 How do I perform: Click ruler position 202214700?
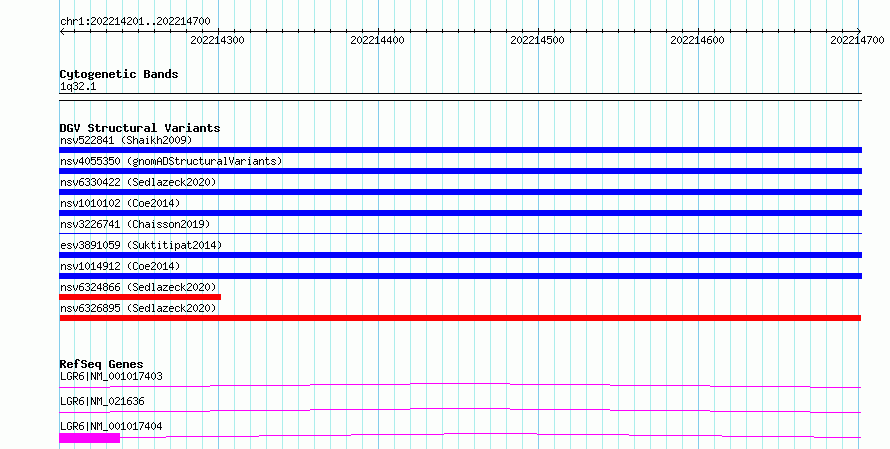coord(857,40)
